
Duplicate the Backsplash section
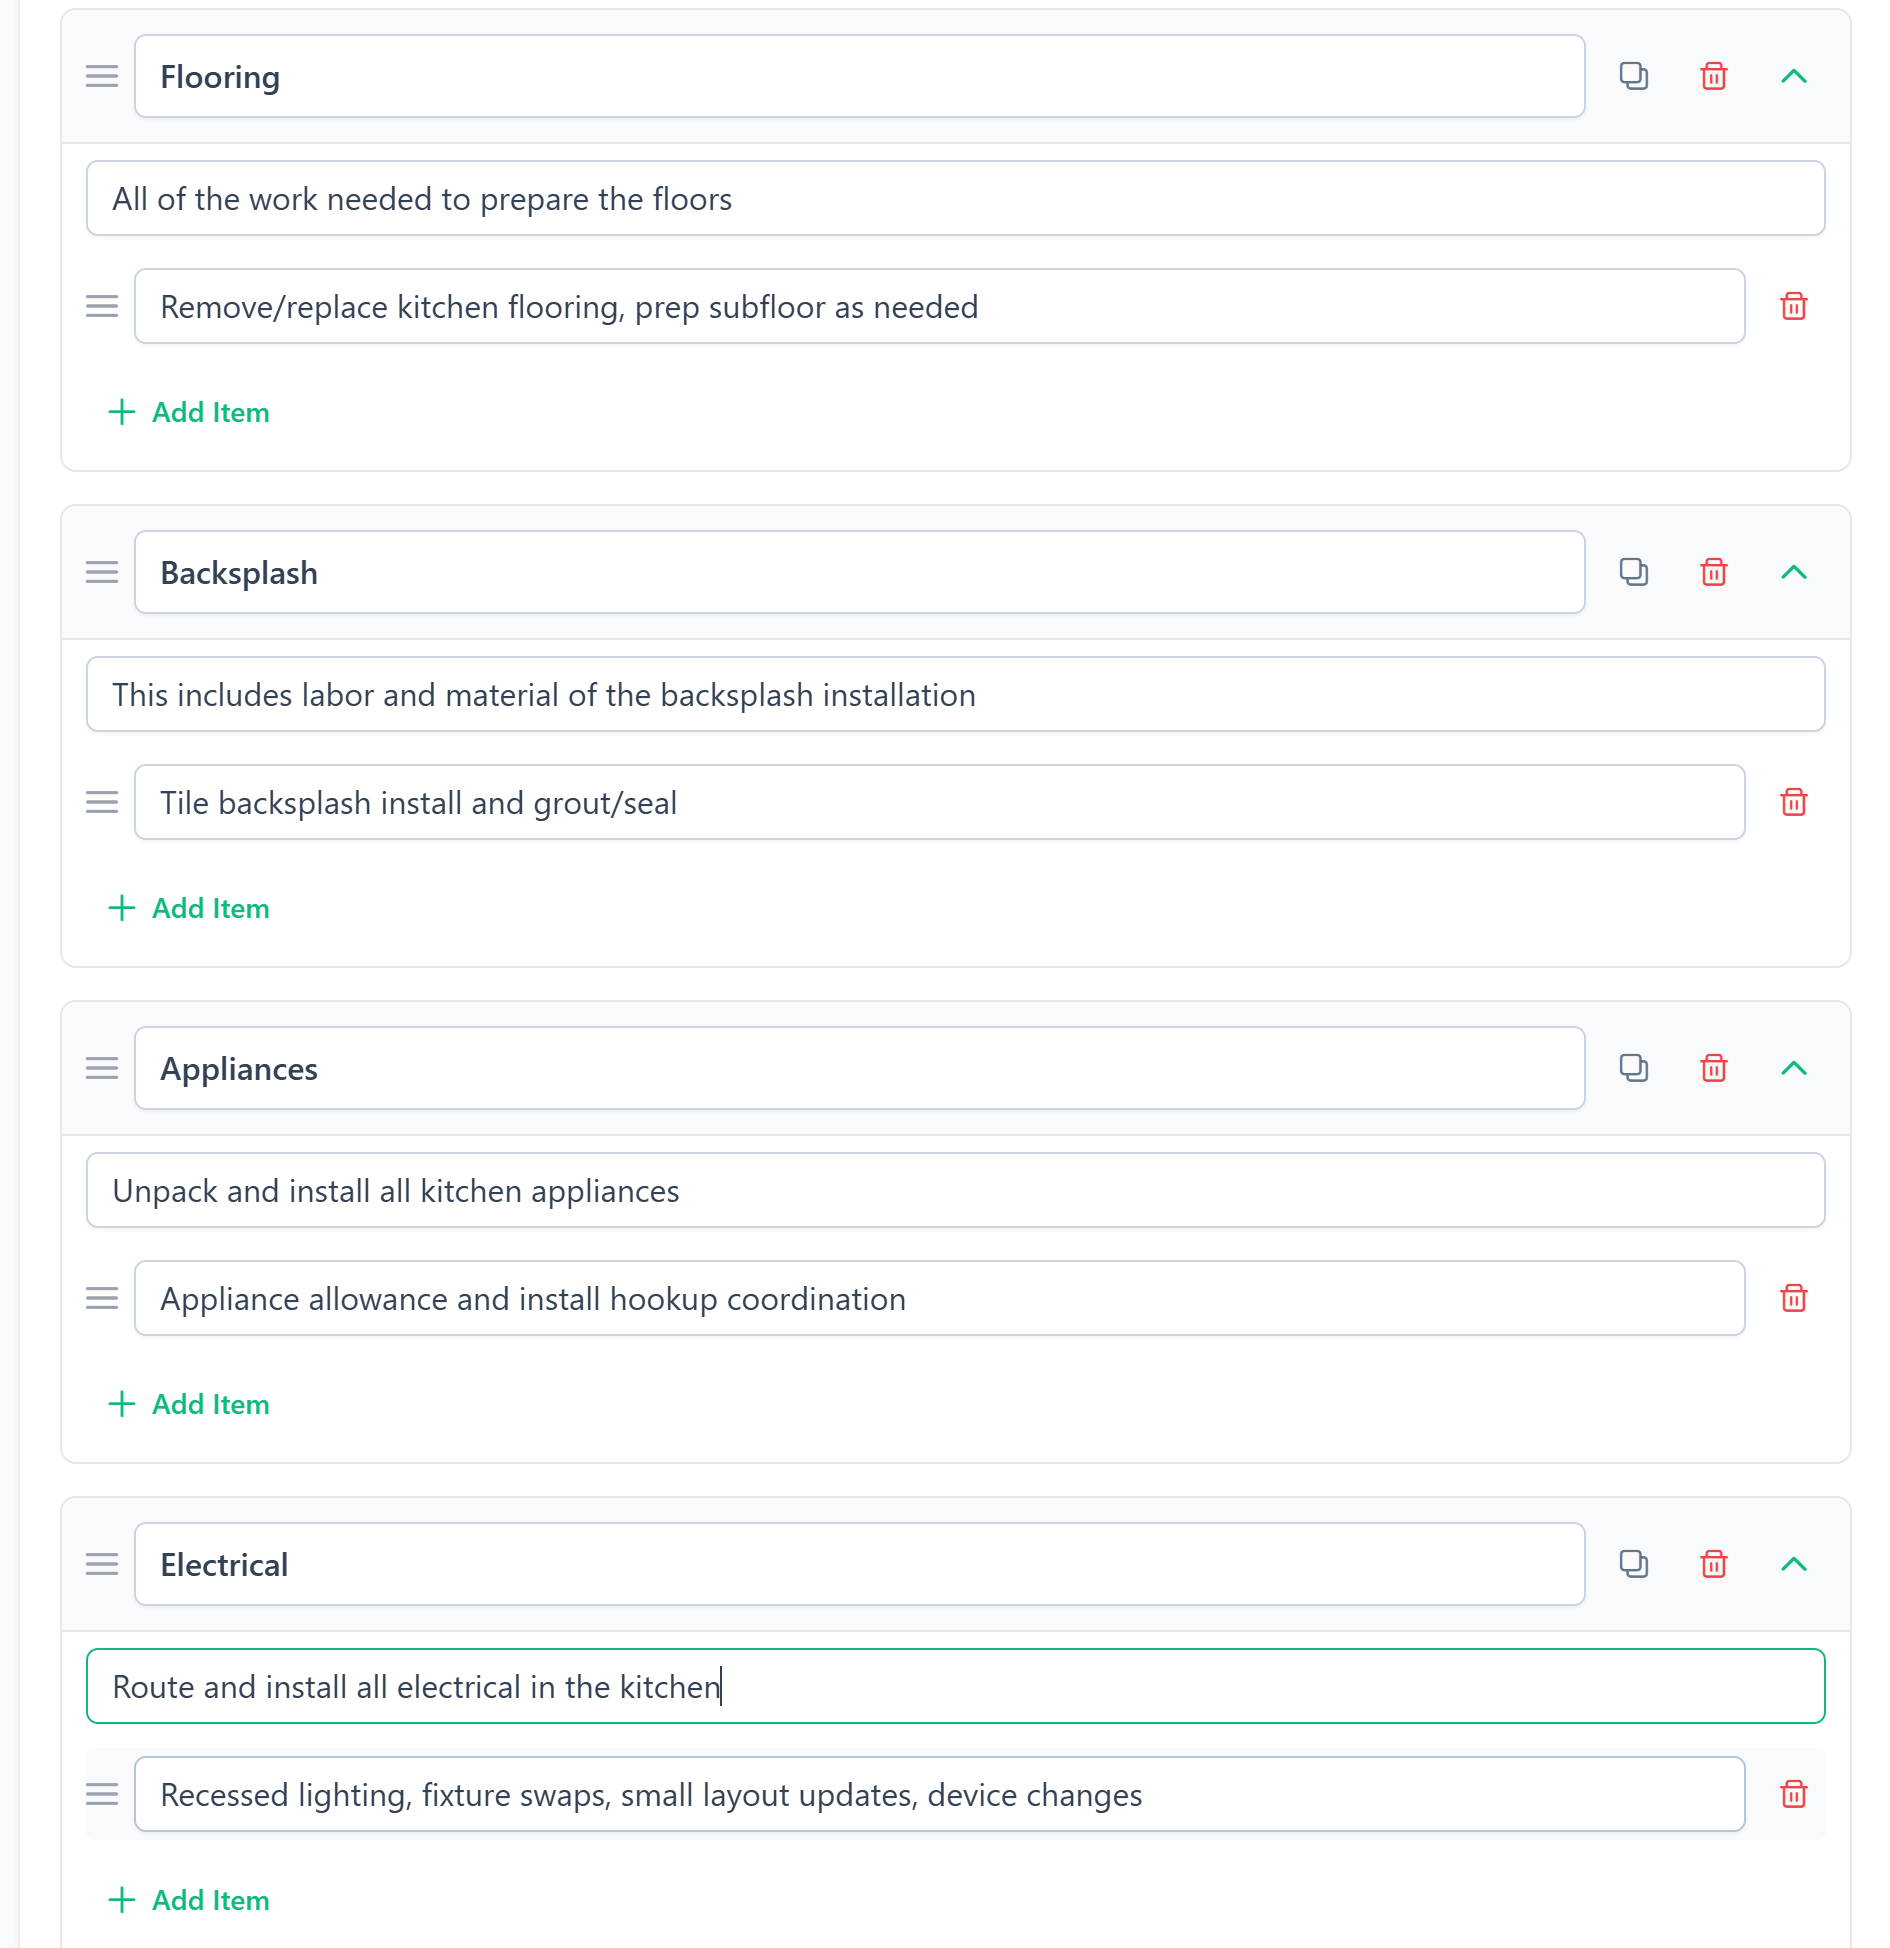pos(1633,572)
